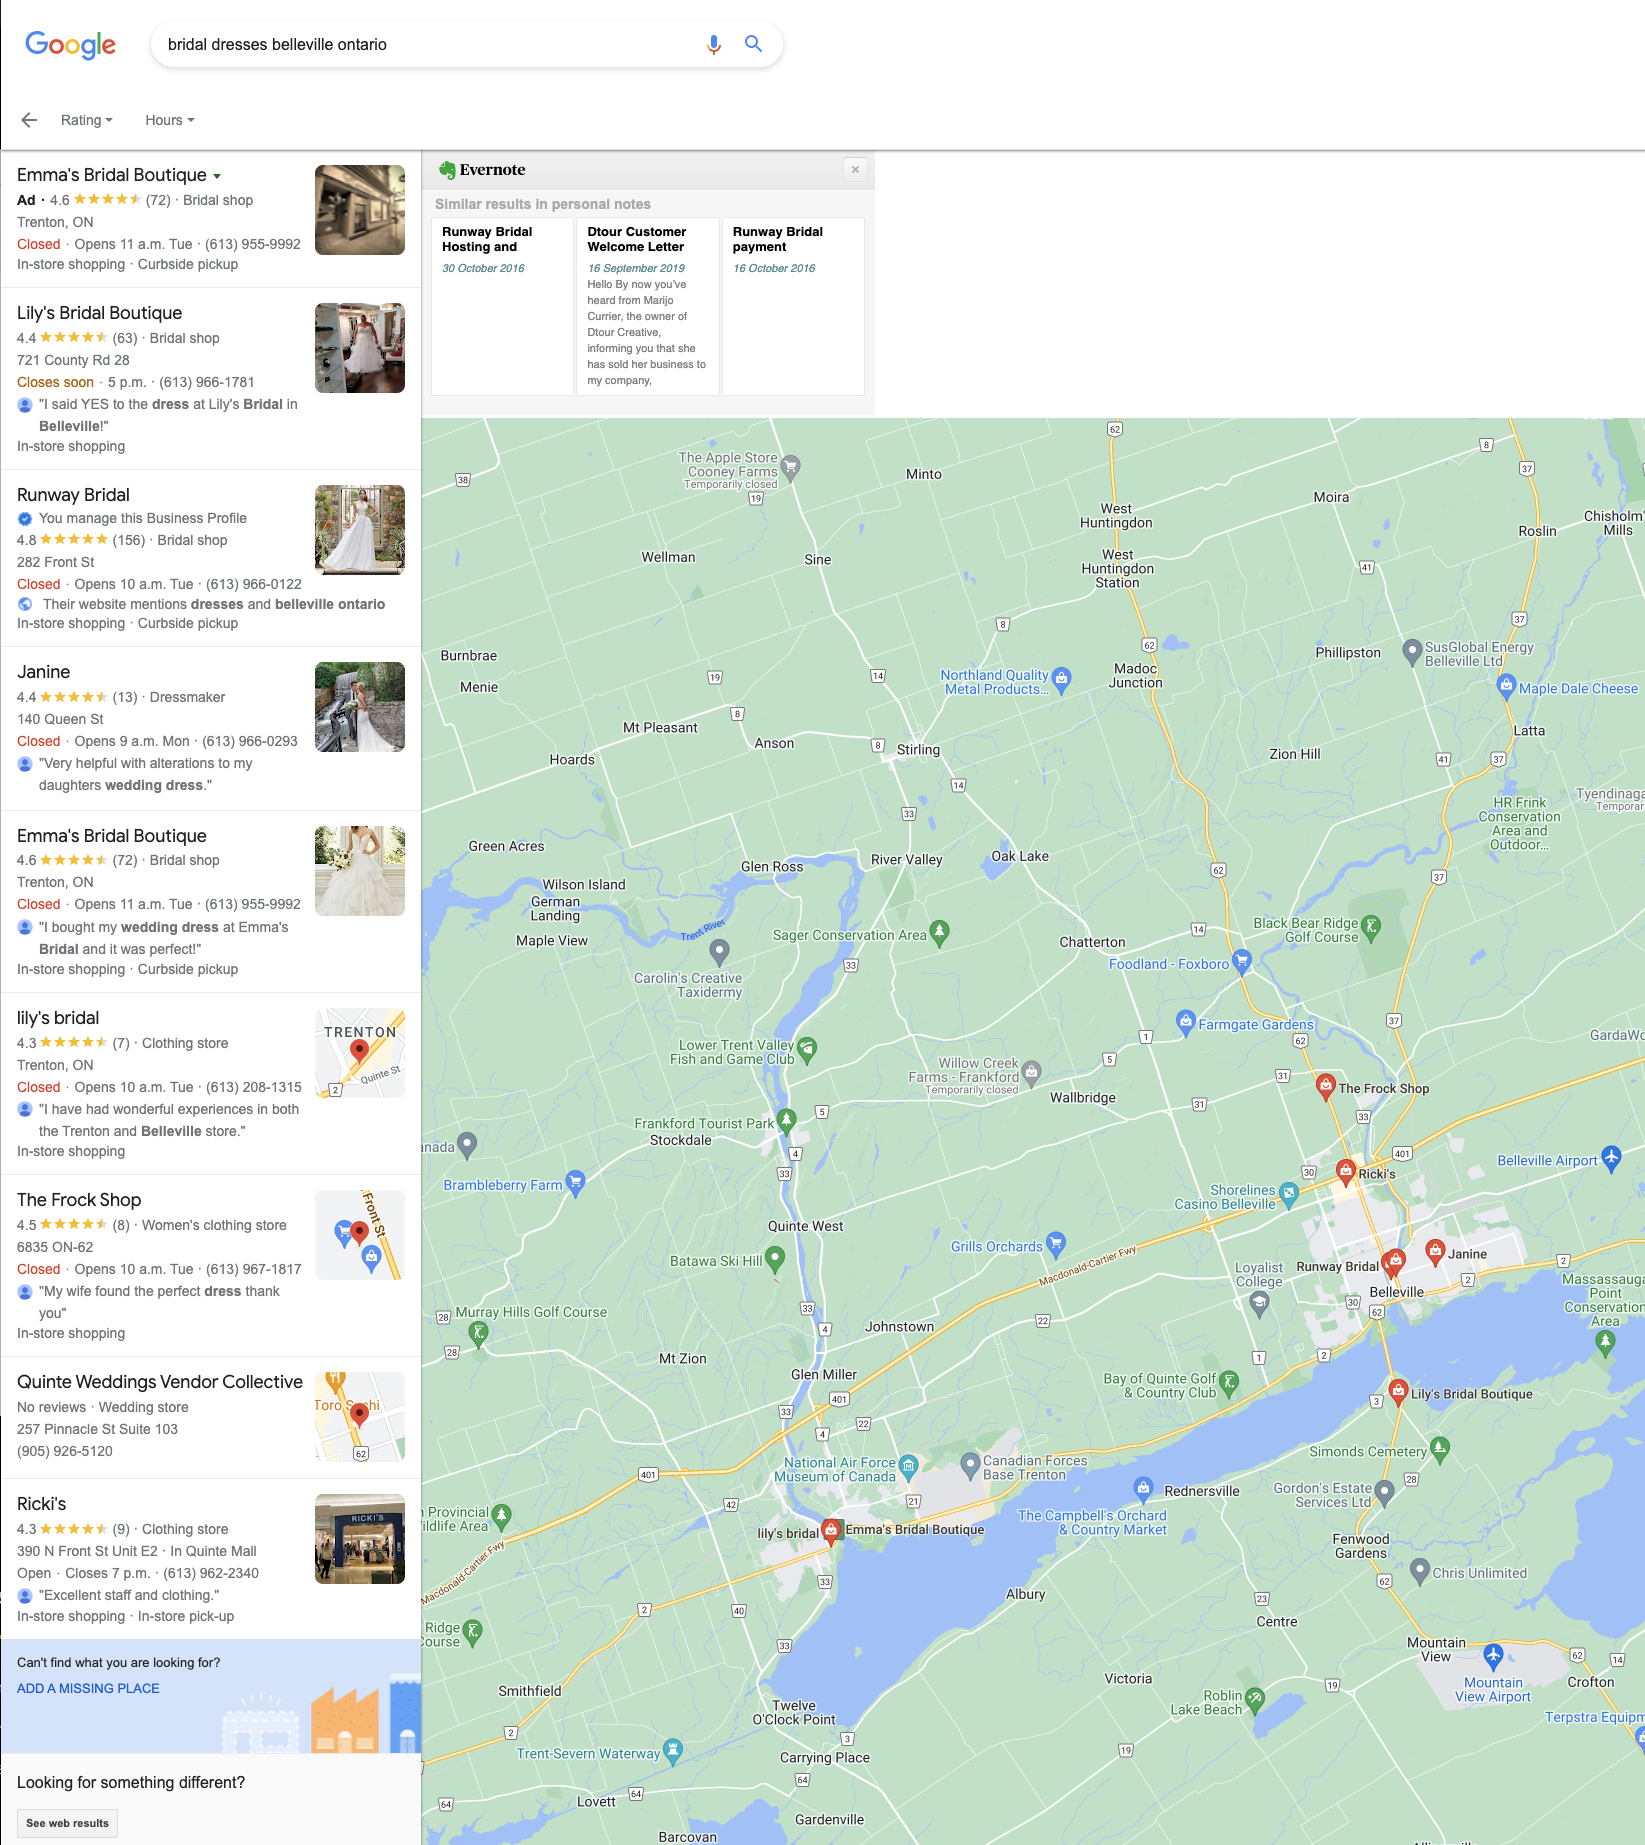Click Canadian Forces Base Trenton pin
The width and height of the screenshot is (1645, 1845).
coord(969,1465)
